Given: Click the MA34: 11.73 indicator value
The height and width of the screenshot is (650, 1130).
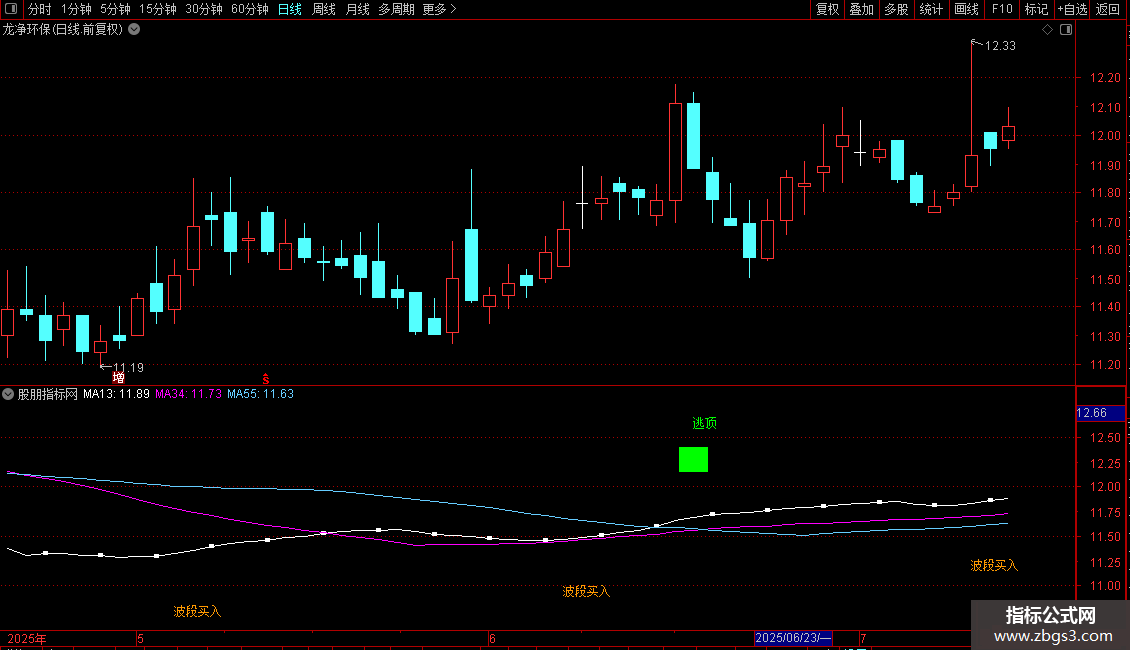Looking at the screenshot, I should pos(188,394).
